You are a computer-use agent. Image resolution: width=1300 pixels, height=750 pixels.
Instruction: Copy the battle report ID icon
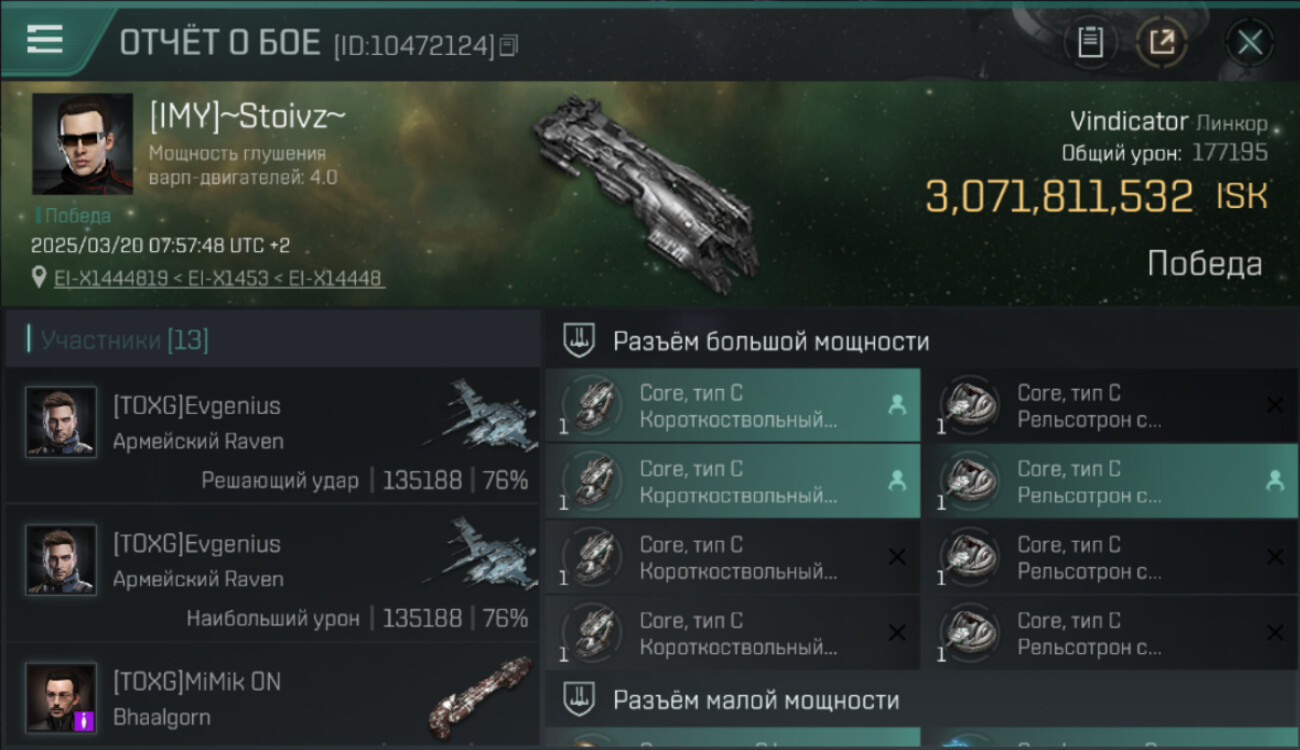tap(509, 45)
